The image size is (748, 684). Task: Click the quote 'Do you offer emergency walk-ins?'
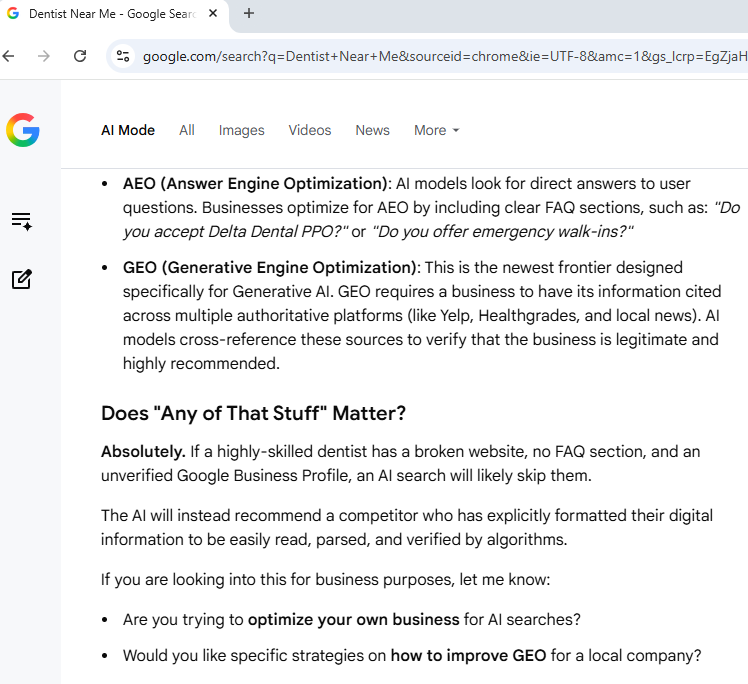click(x=503, y=232)
